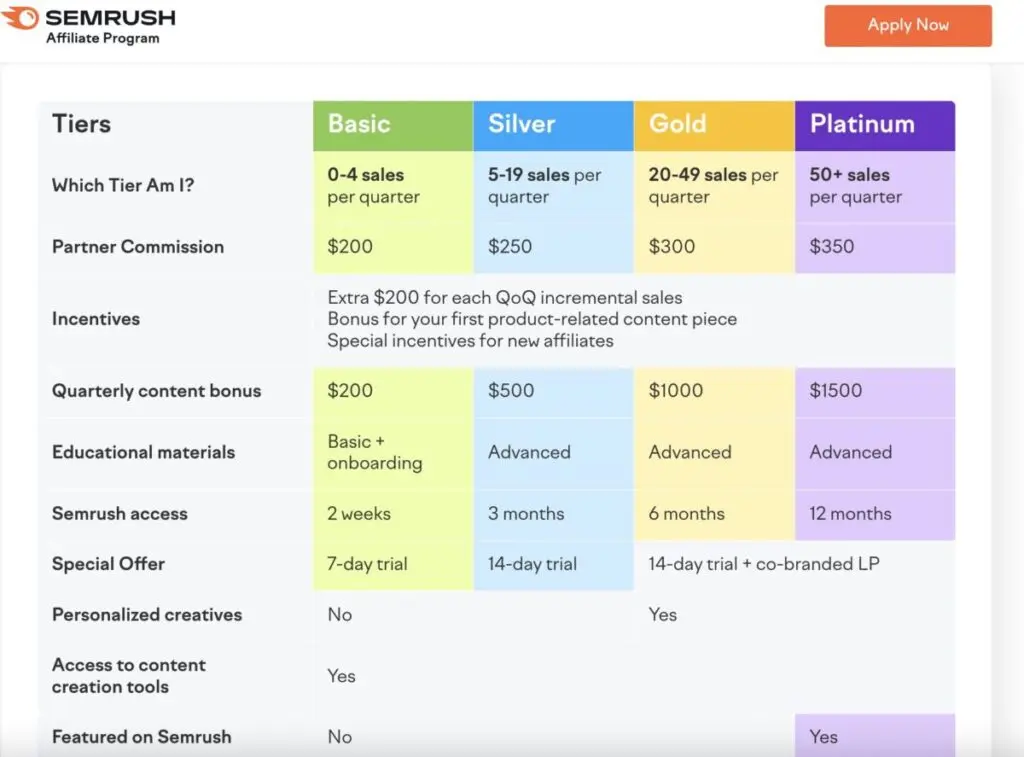Select the blue Silver tier header

(552, 125)
